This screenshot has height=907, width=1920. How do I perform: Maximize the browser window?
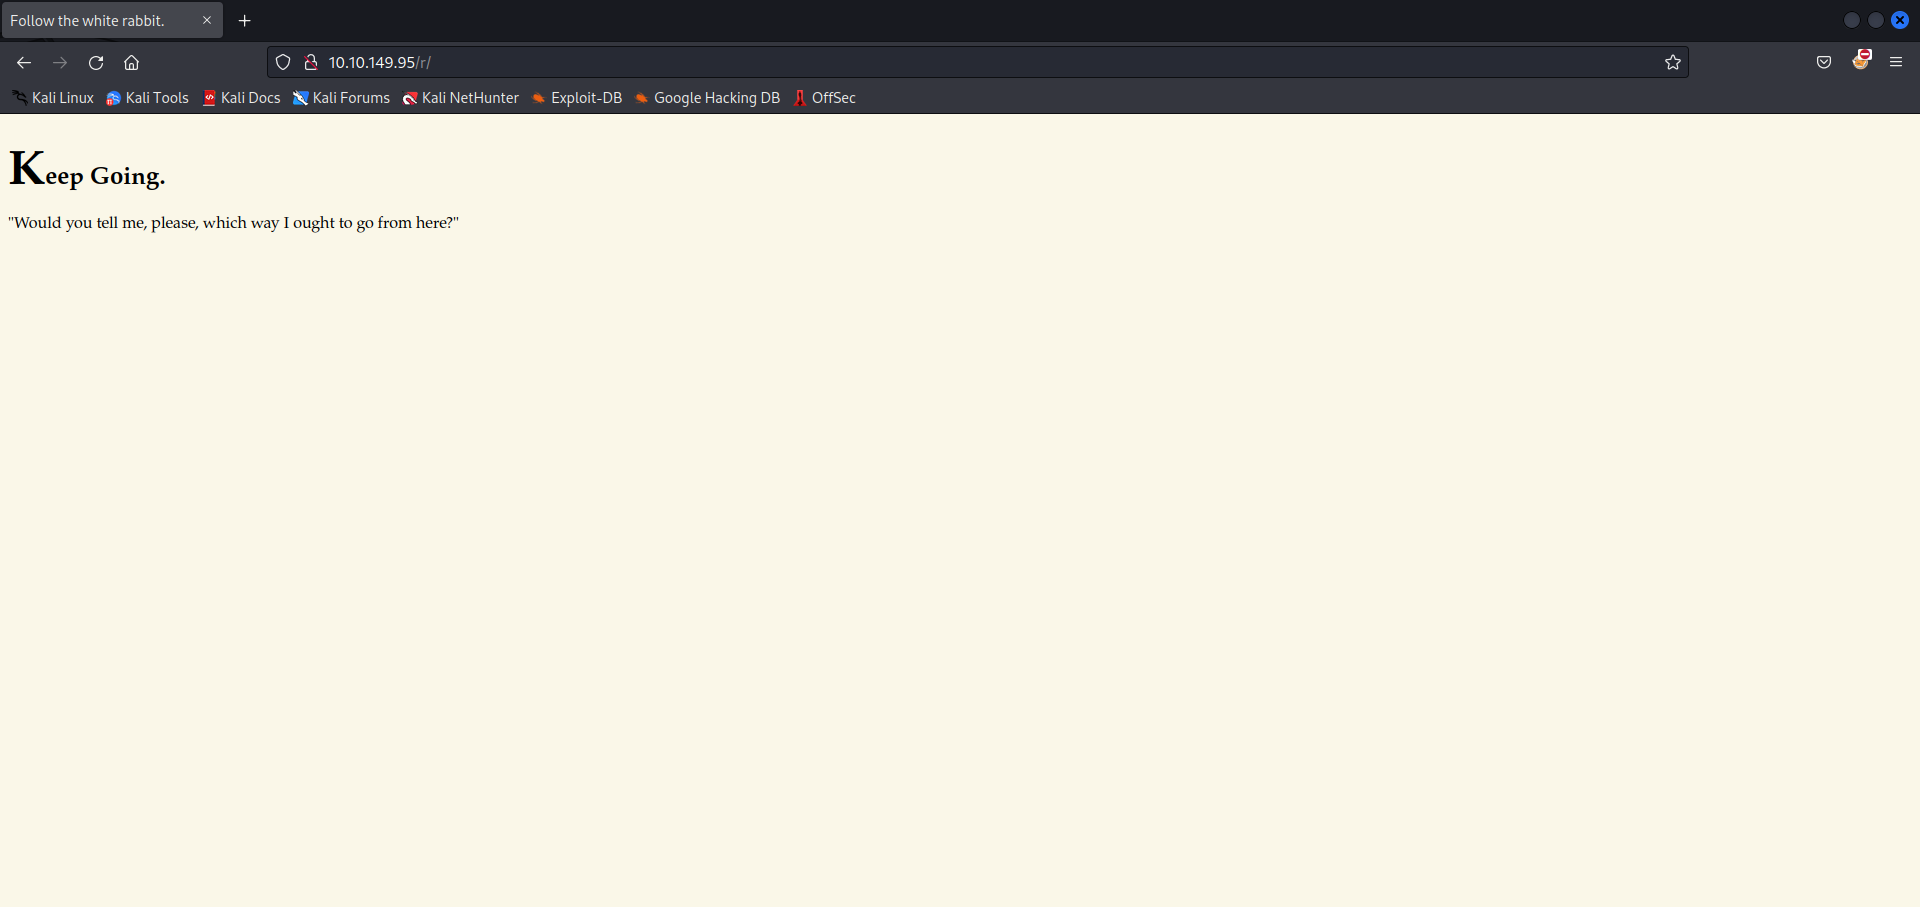pos(1876,20)
